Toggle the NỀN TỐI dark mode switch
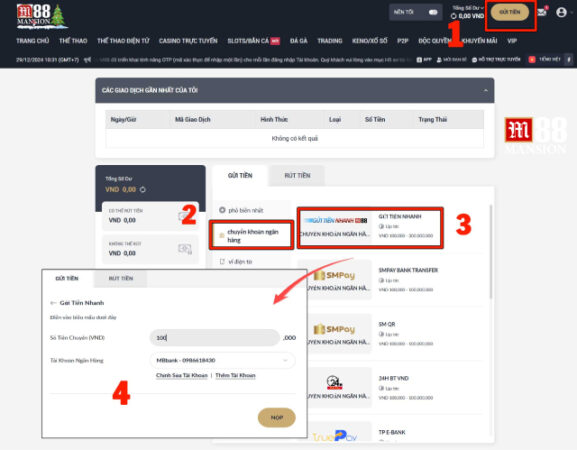 (433, 13)
